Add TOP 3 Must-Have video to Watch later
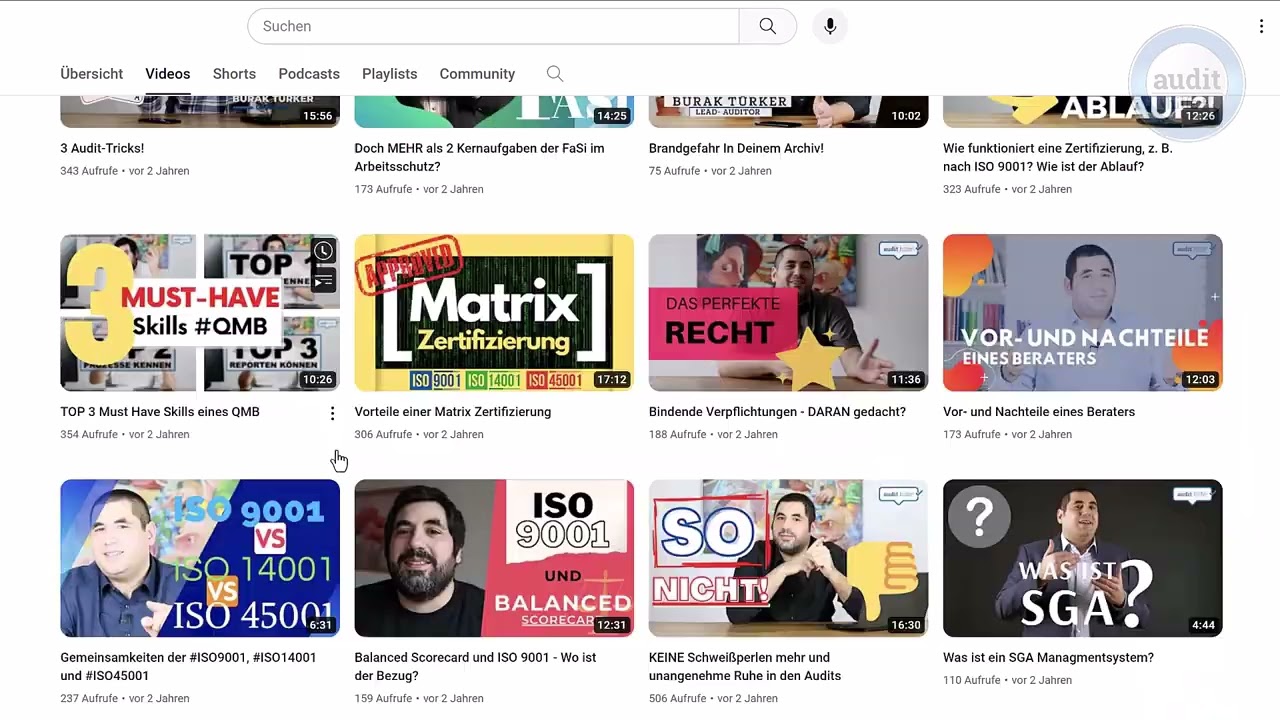1280x720 pixels. (323, 251)
